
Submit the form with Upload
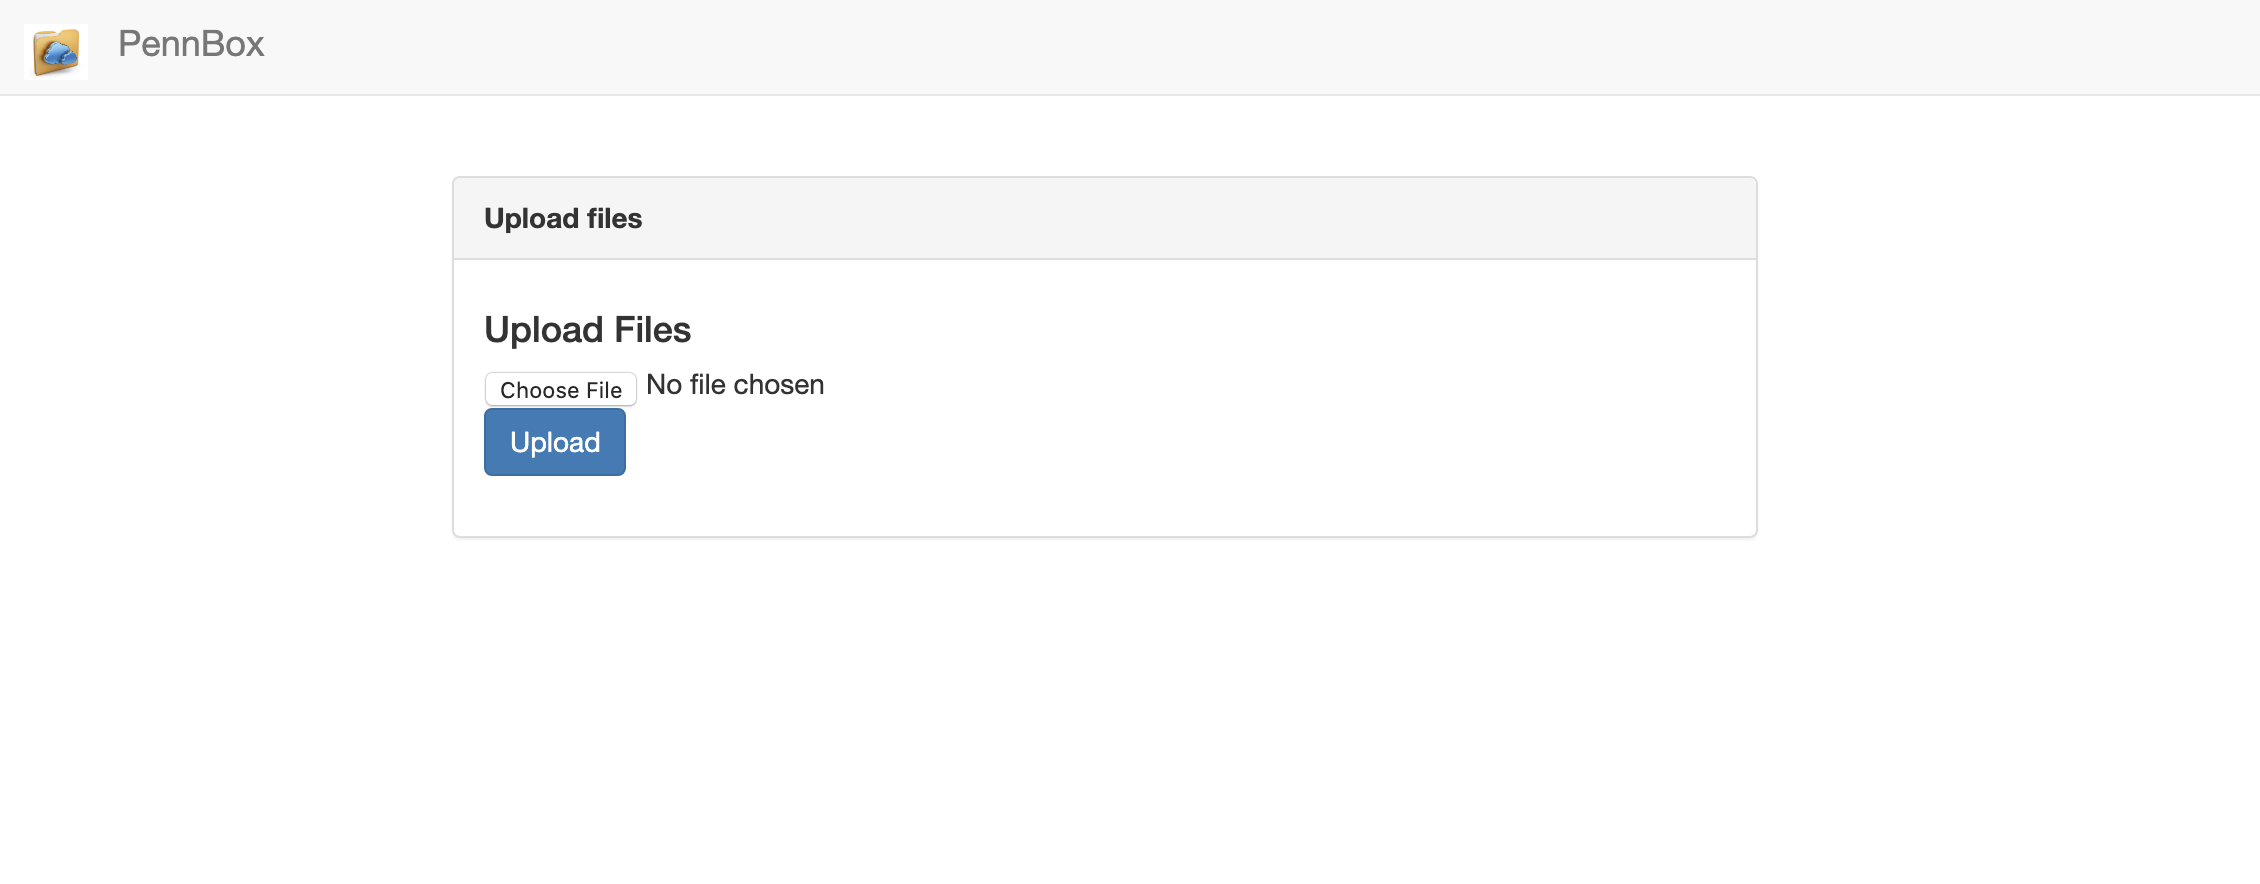coord(555,442)
